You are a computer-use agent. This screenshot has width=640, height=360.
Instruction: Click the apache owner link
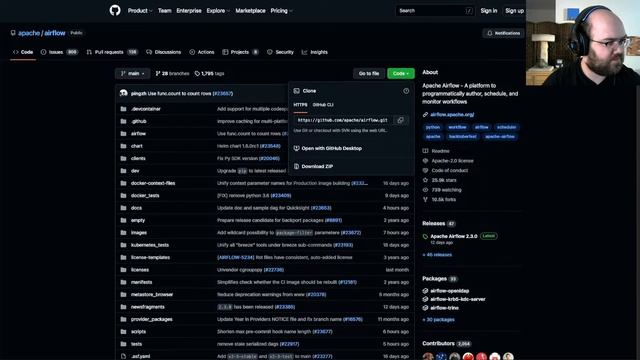tap(29, 33)
